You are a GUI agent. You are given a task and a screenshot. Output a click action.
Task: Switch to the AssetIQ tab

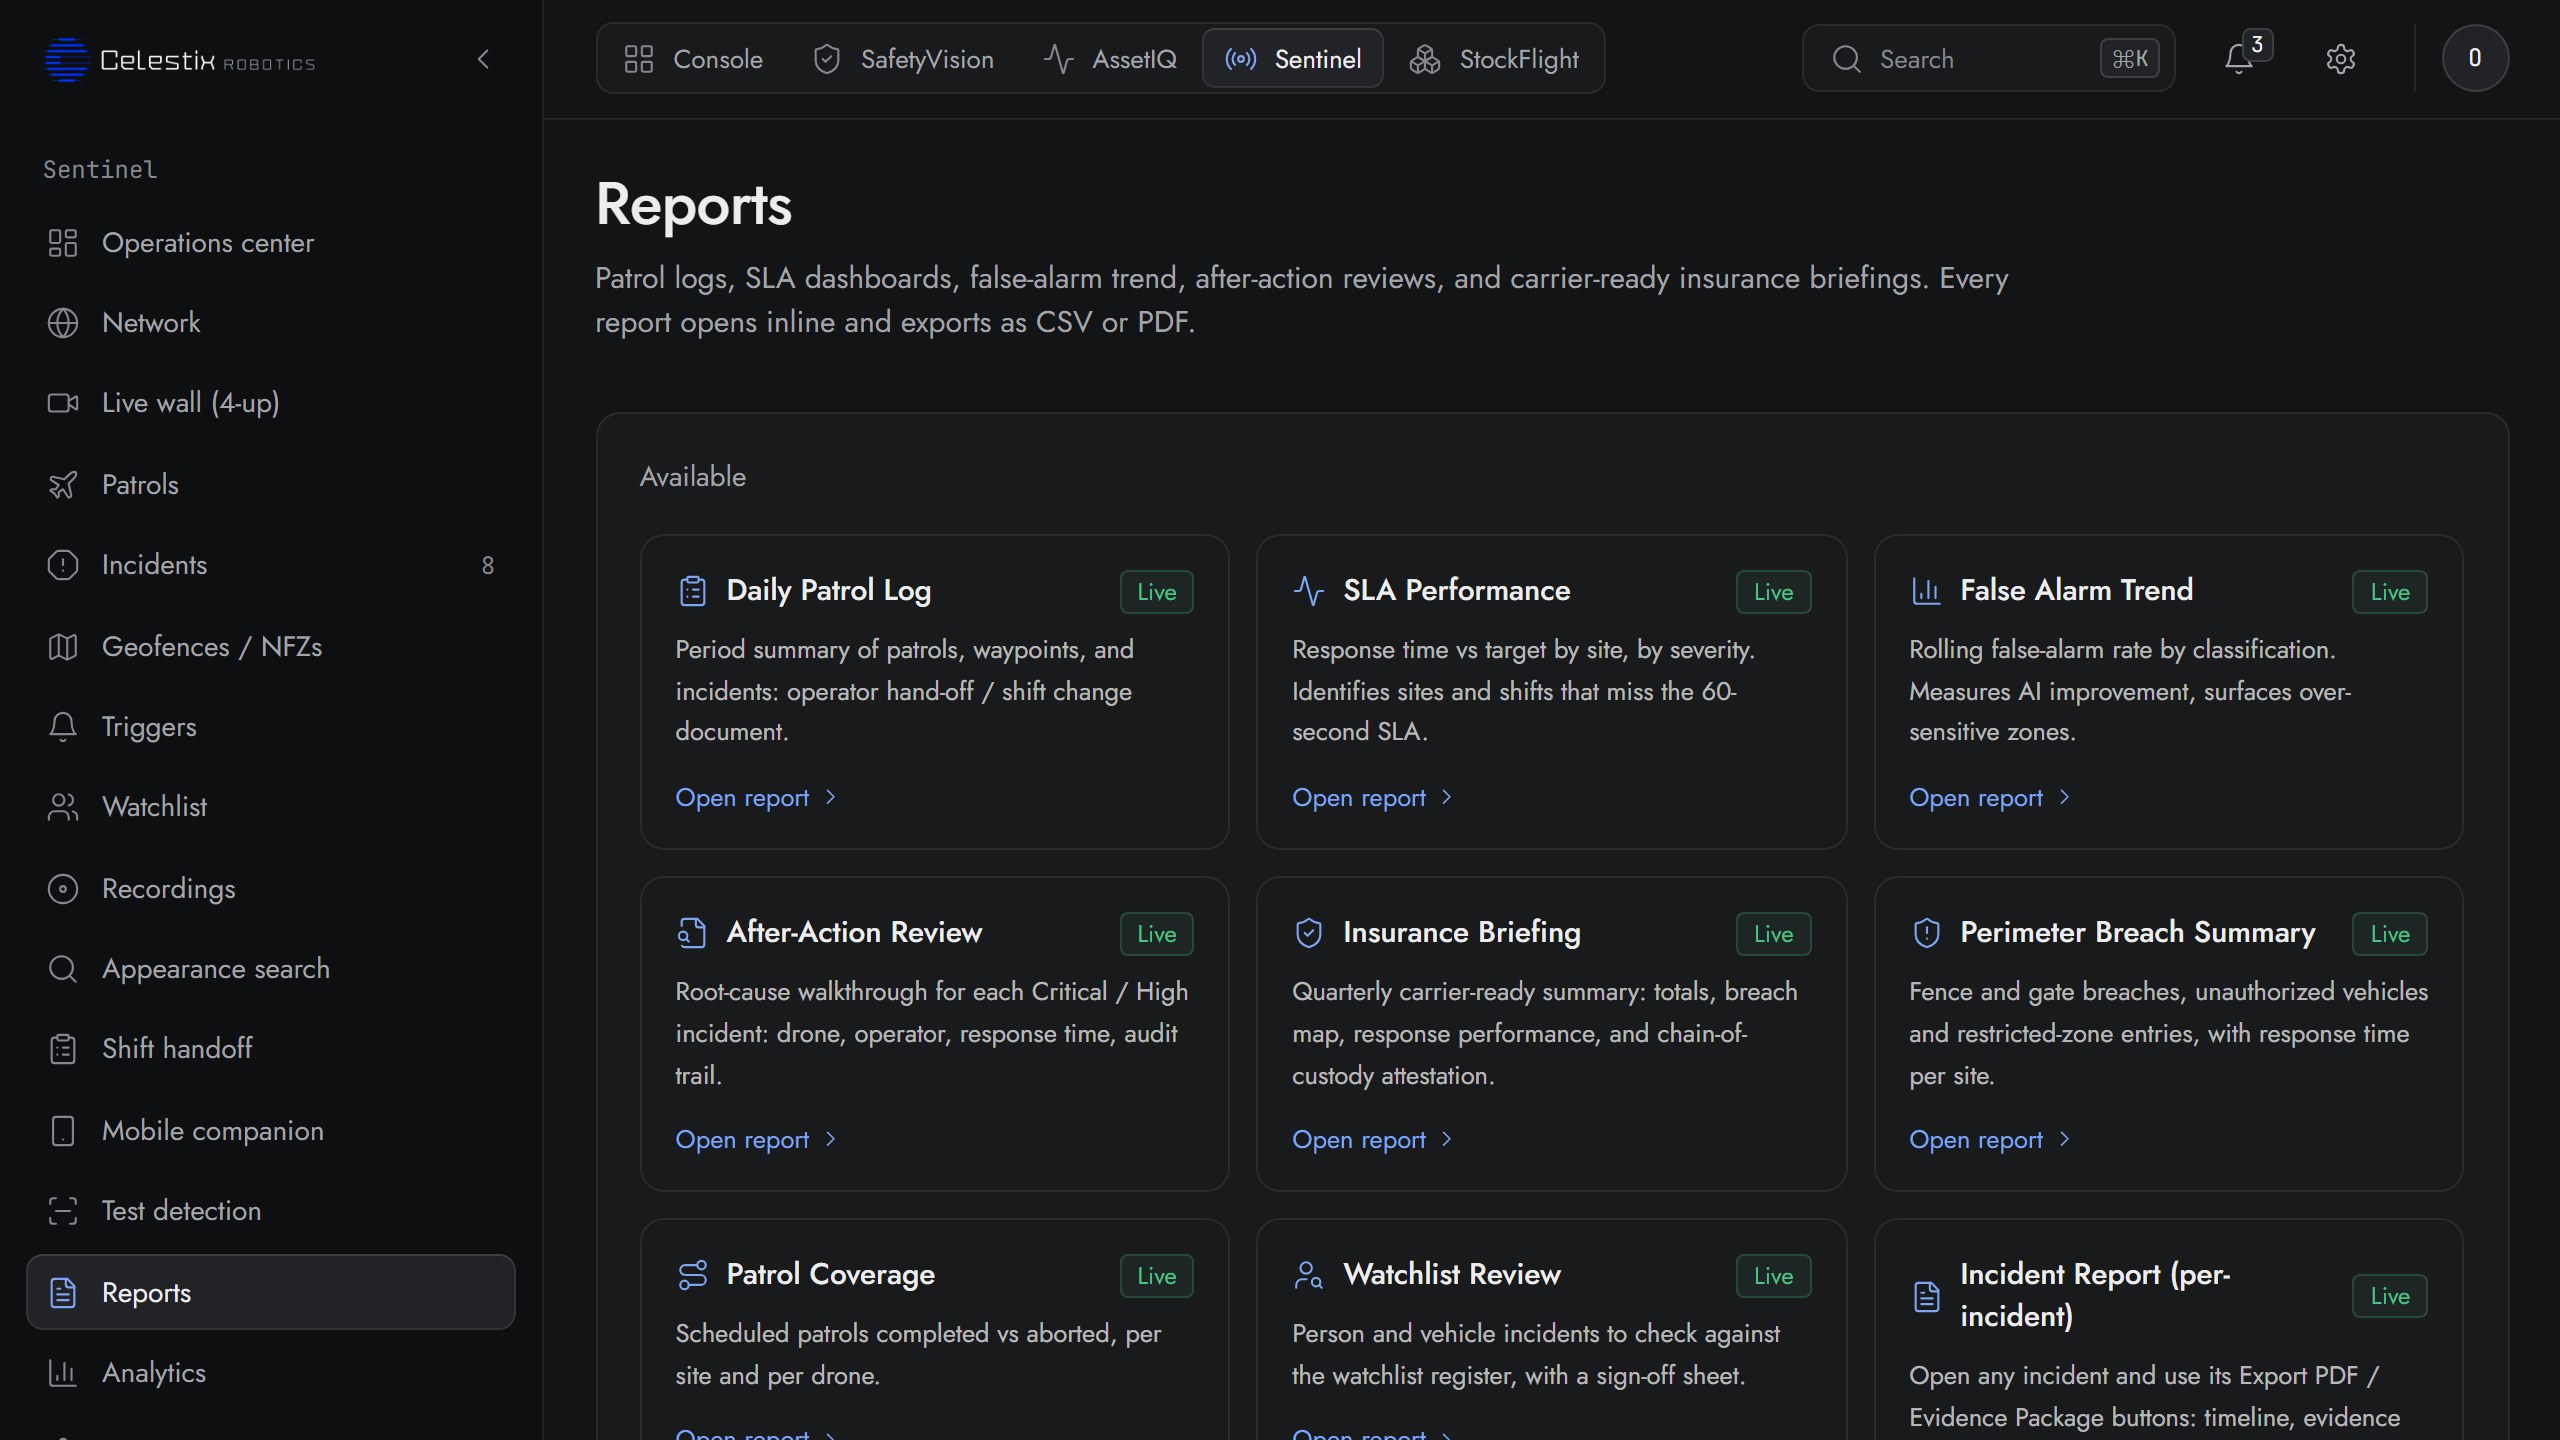(x=1110, y=59)
